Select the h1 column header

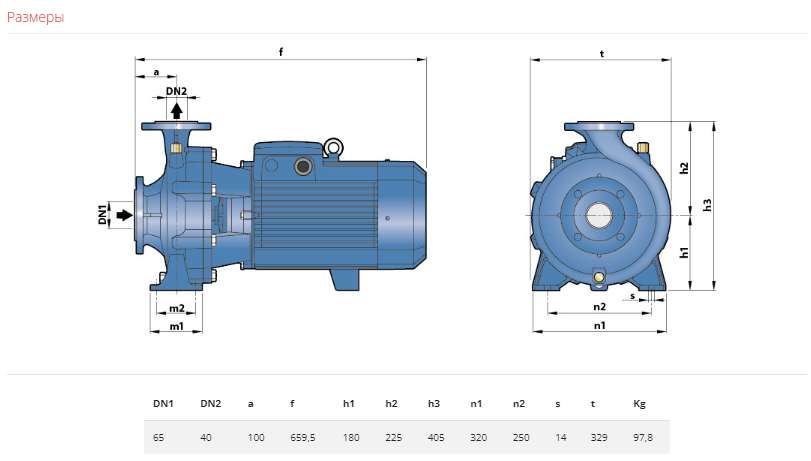click(349, 404)
